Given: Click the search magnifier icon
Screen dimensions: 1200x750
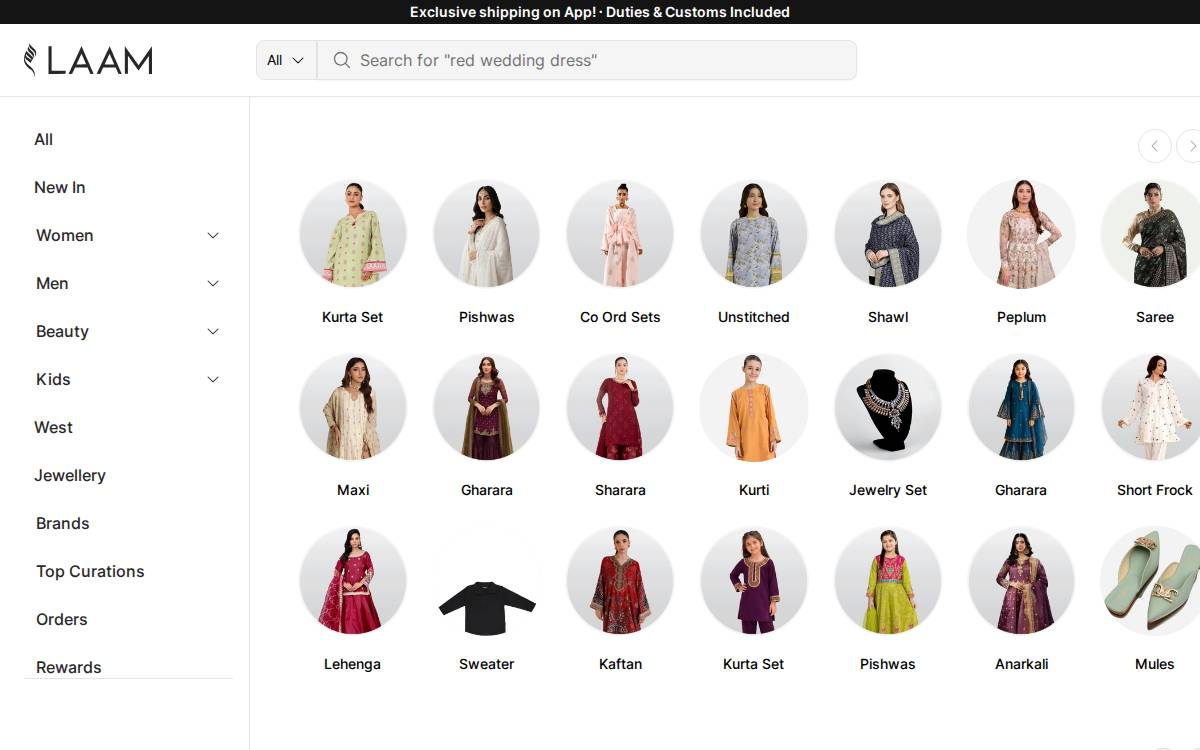Looking at the screenshot, I should pyautogui.click(x=342, y=60).
